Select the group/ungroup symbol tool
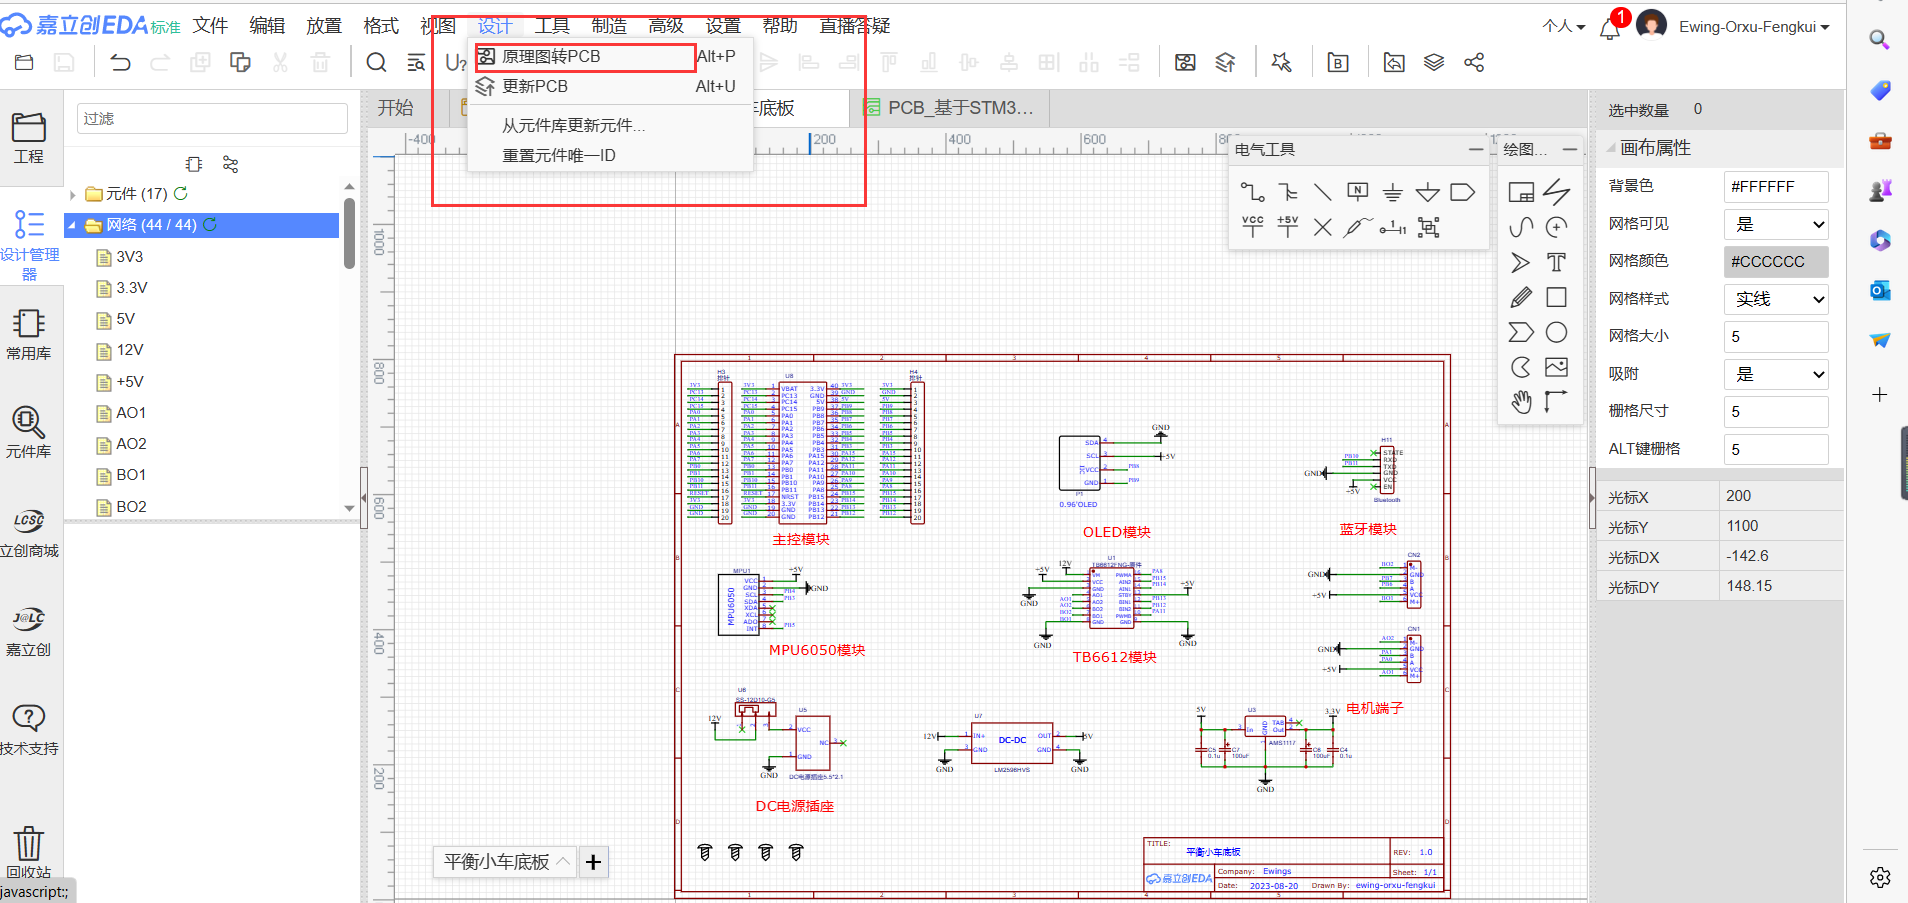 tap(1428, 227)
